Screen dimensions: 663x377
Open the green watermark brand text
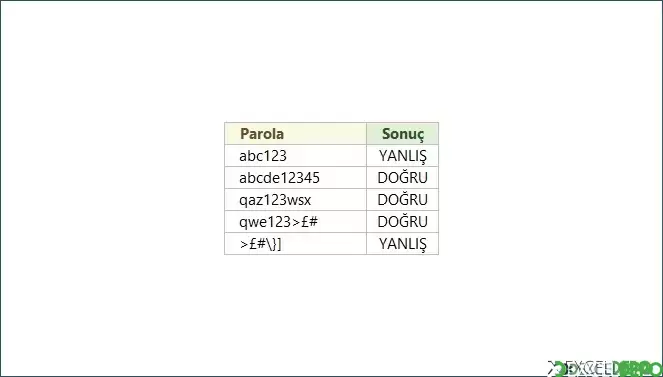tap(641, 369)
